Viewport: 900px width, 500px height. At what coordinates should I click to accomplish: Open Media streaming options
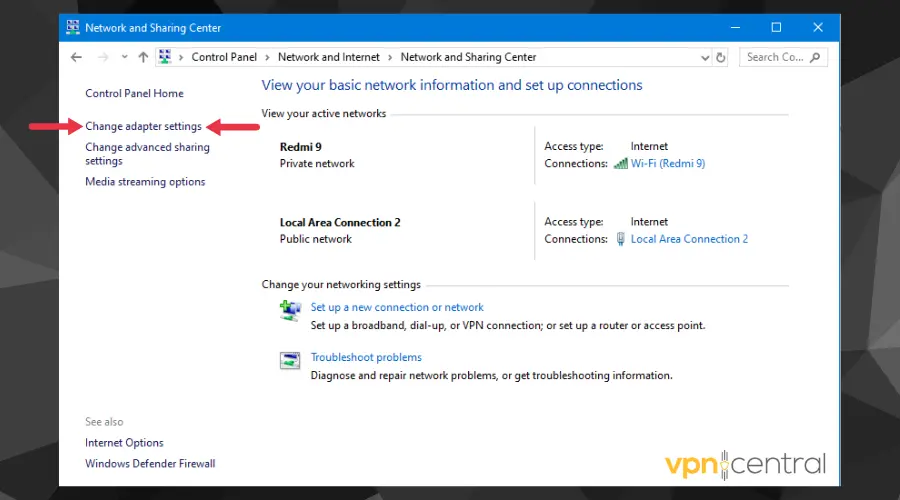click(x=145, y=181)
